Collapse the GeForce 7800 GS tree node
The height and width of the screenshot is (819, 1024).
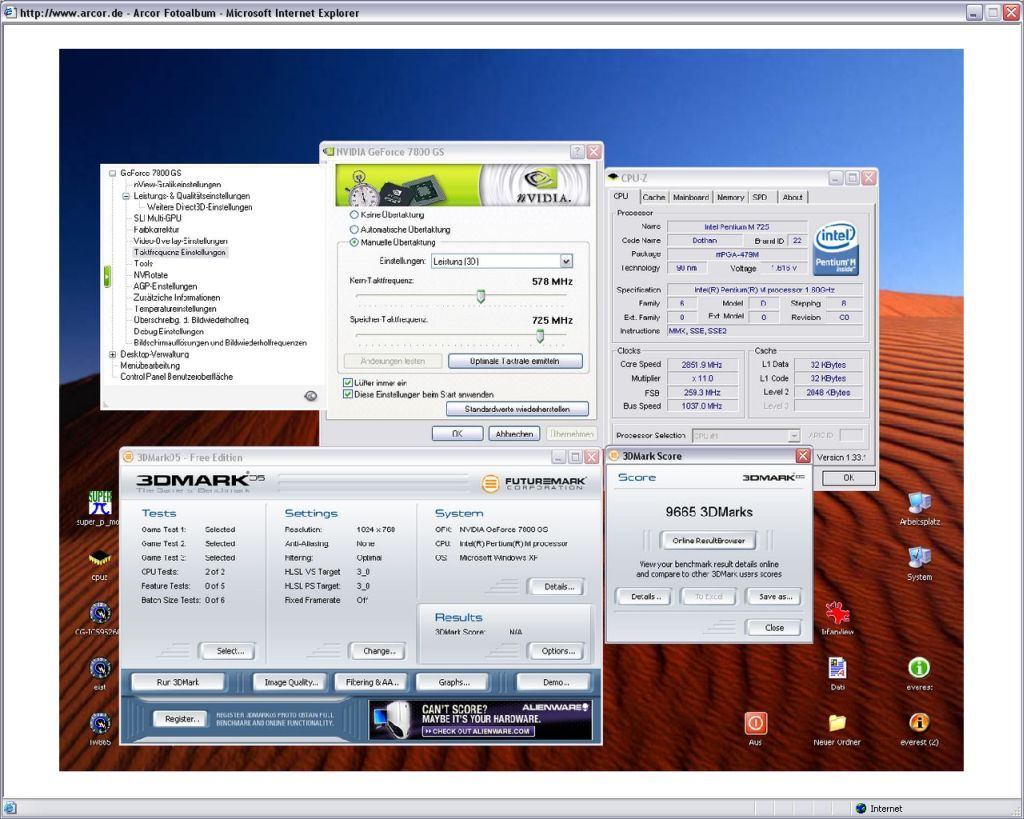pos(112,173)
